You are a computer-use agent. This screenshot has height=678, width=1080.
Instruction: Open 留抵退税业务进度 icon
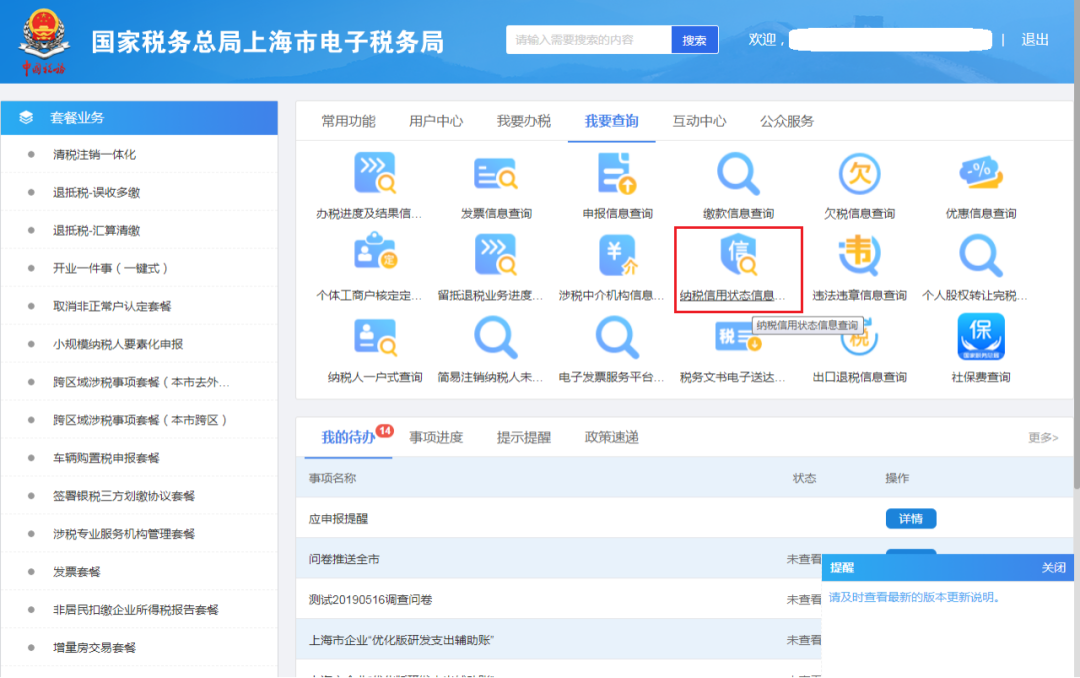tap(495, 254)
